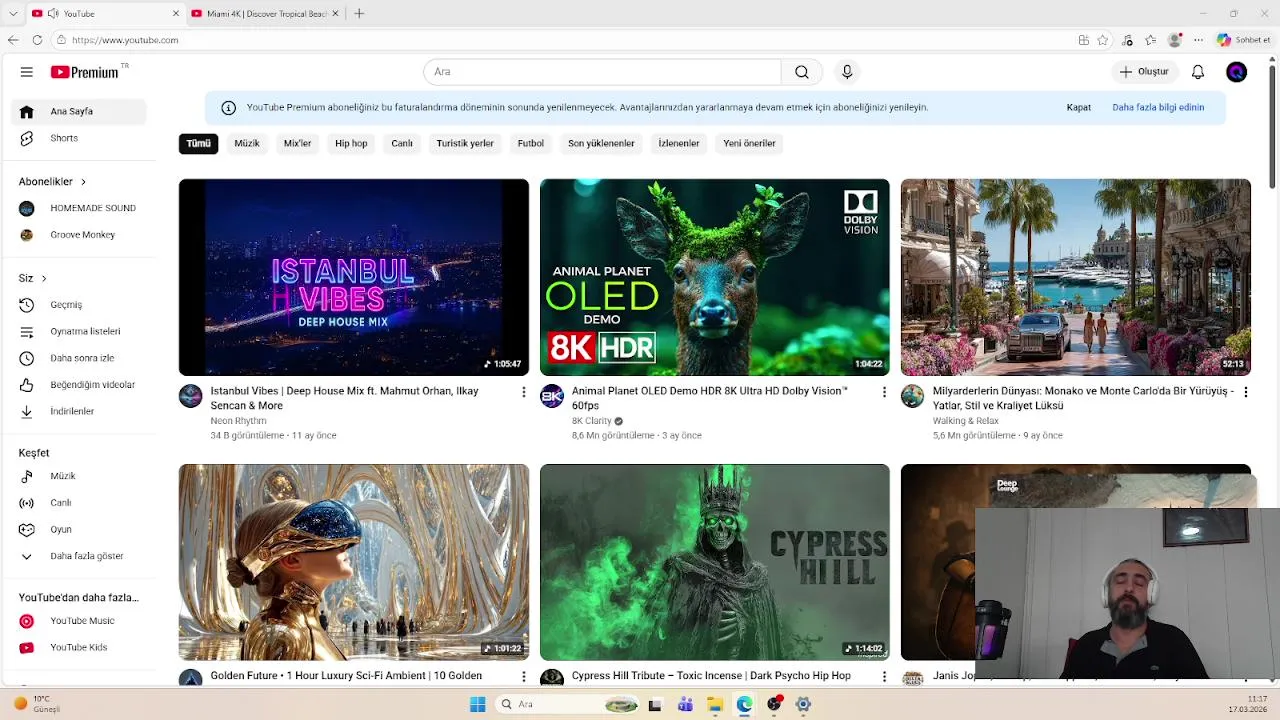Open the Windows Start menu
This screenshot has width=1280, height=720.
click(478, 704)
